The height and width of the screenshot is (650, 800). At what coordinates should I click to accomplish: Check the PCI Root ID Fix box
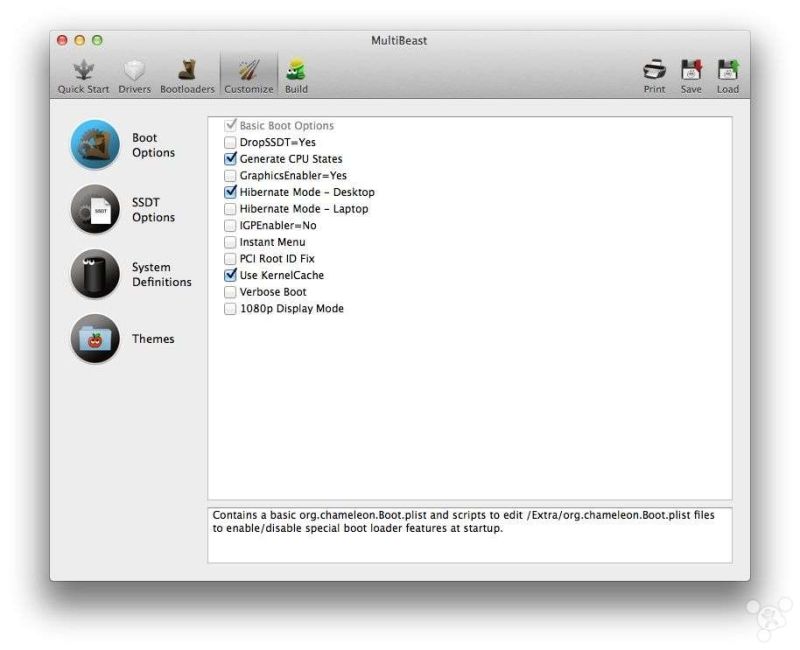tap(231, 259)
